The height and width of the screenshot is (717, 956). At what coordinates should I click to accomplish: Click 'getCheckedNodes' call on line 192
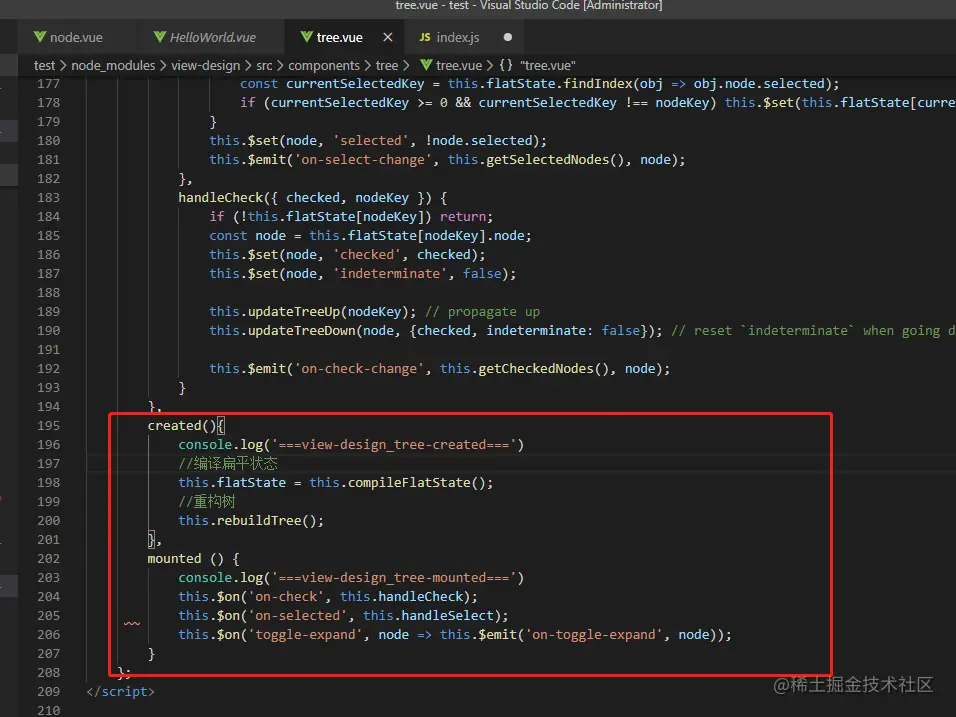click(x=535, y=369)
